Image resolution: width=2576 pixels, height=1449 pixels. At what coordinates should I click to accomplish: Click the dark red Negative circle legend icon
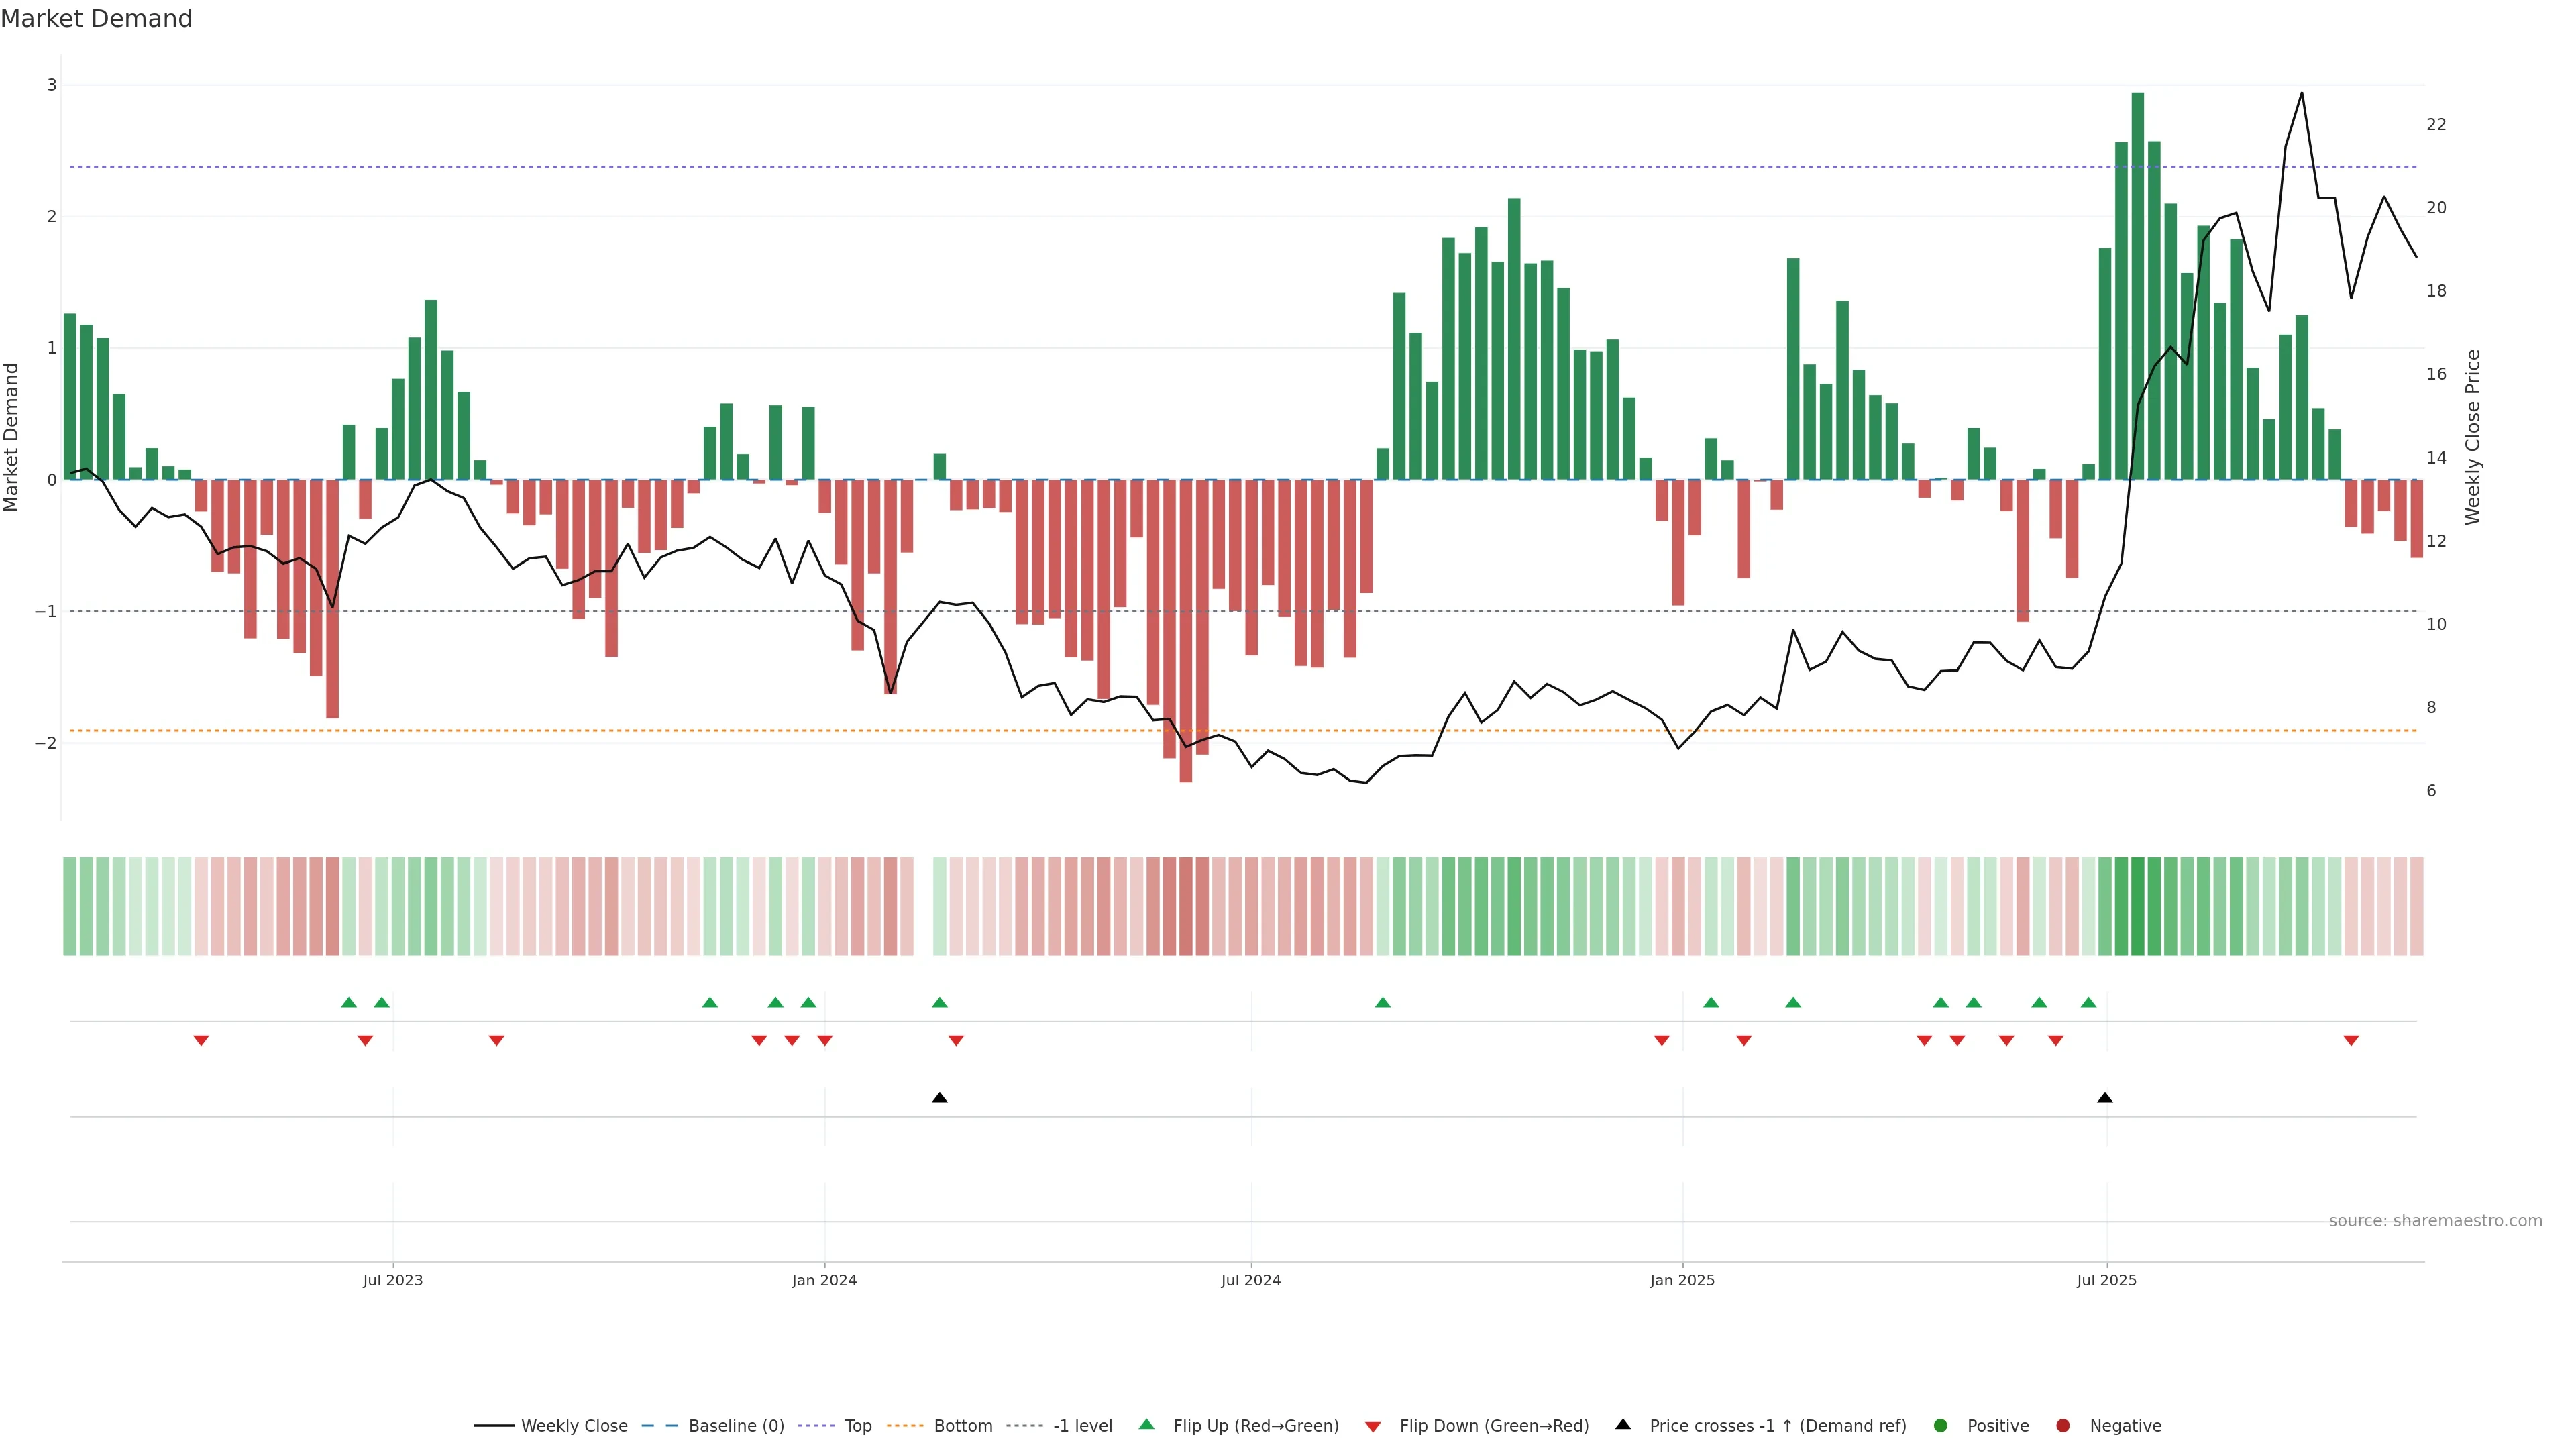tap(2063, 1425)
